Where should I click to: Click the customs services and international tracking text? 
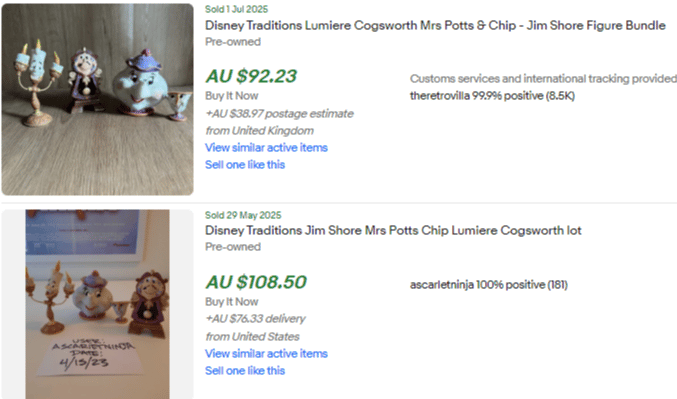coord(543,79)
